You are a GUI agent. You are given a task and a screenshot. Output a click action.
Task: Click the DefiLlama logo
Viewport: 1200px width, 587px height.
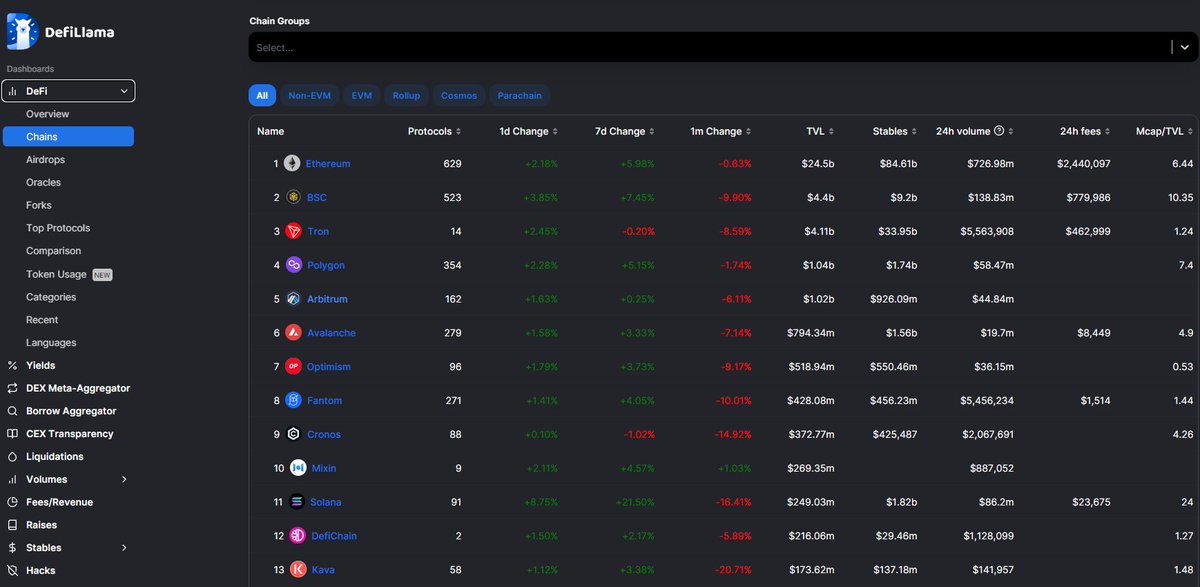click(x=62, y=31)
